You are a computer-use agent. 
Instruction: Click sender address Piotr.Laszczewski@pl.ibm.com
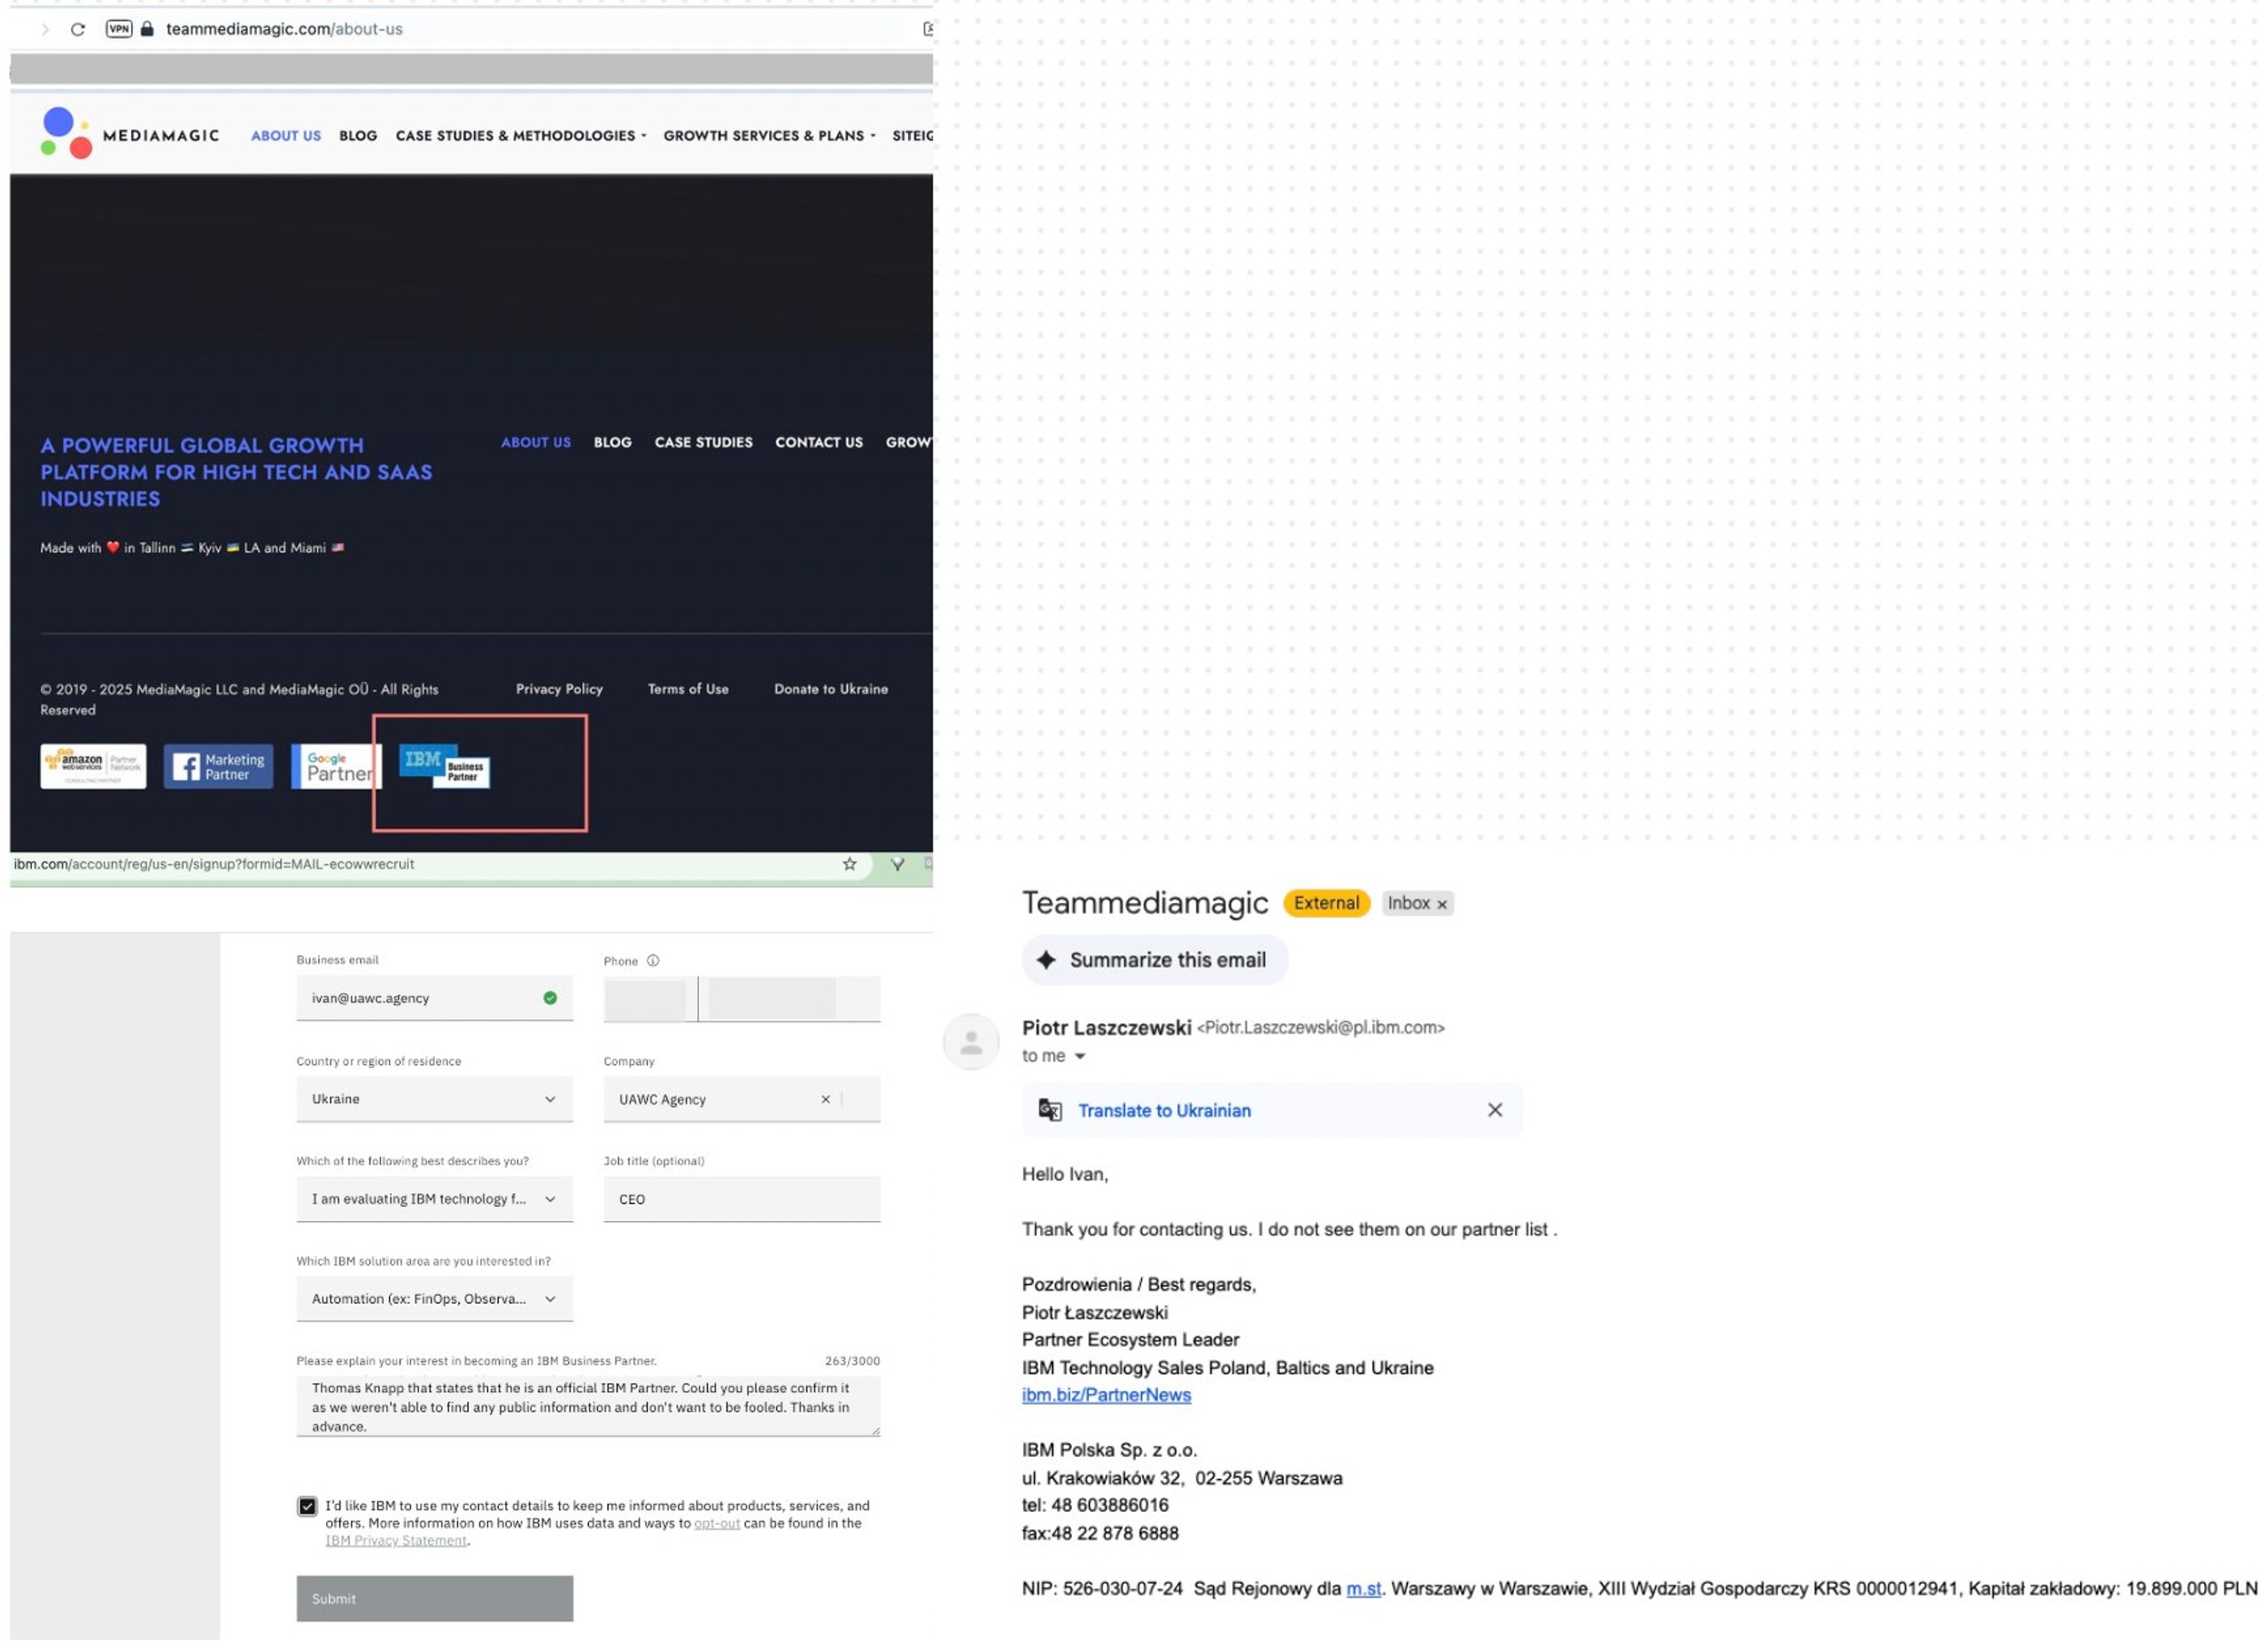1320,1028
